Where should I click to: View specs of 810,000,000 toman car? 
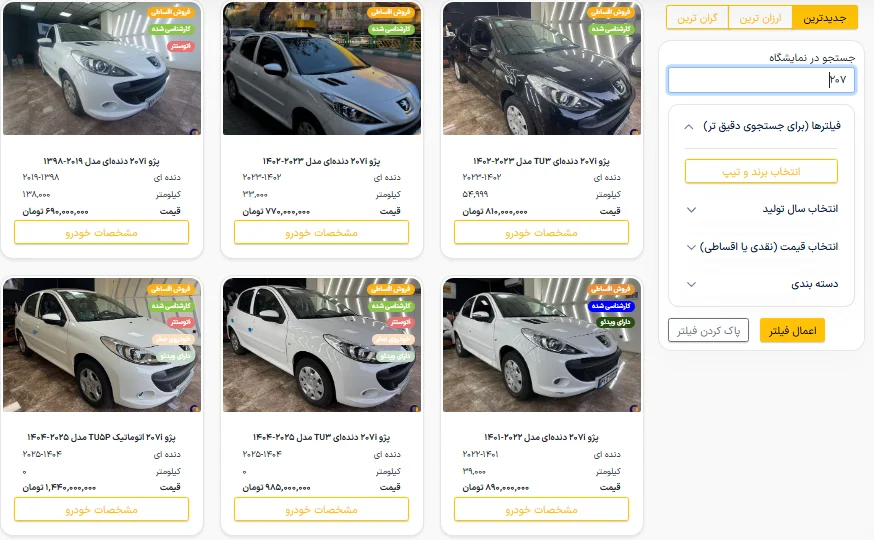click(x=541, y=232)
